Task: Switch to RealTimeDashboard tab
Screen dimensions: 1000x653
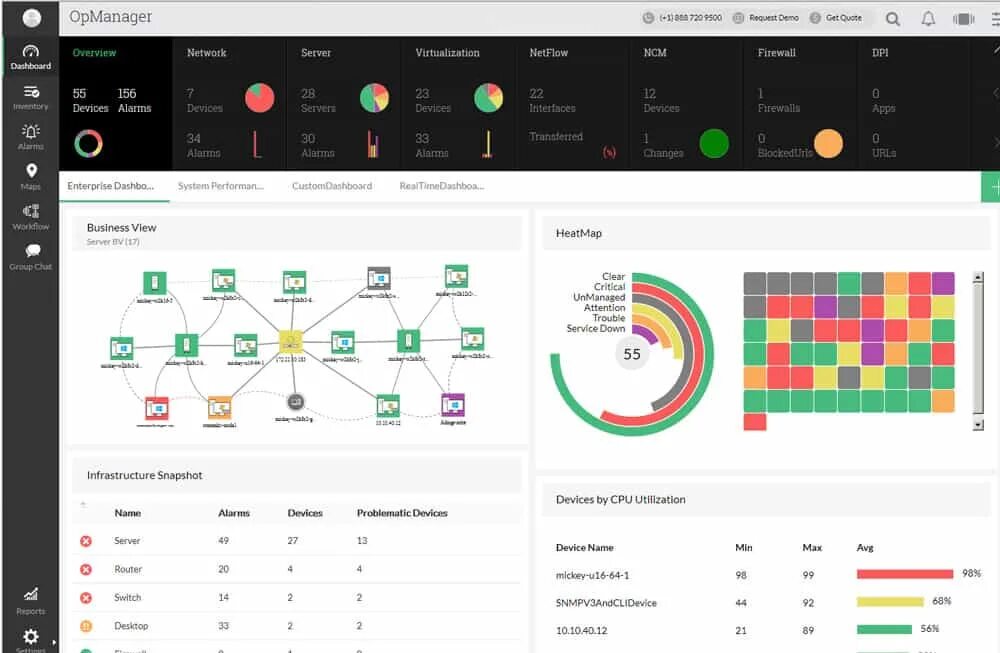Action: point(441,186)
